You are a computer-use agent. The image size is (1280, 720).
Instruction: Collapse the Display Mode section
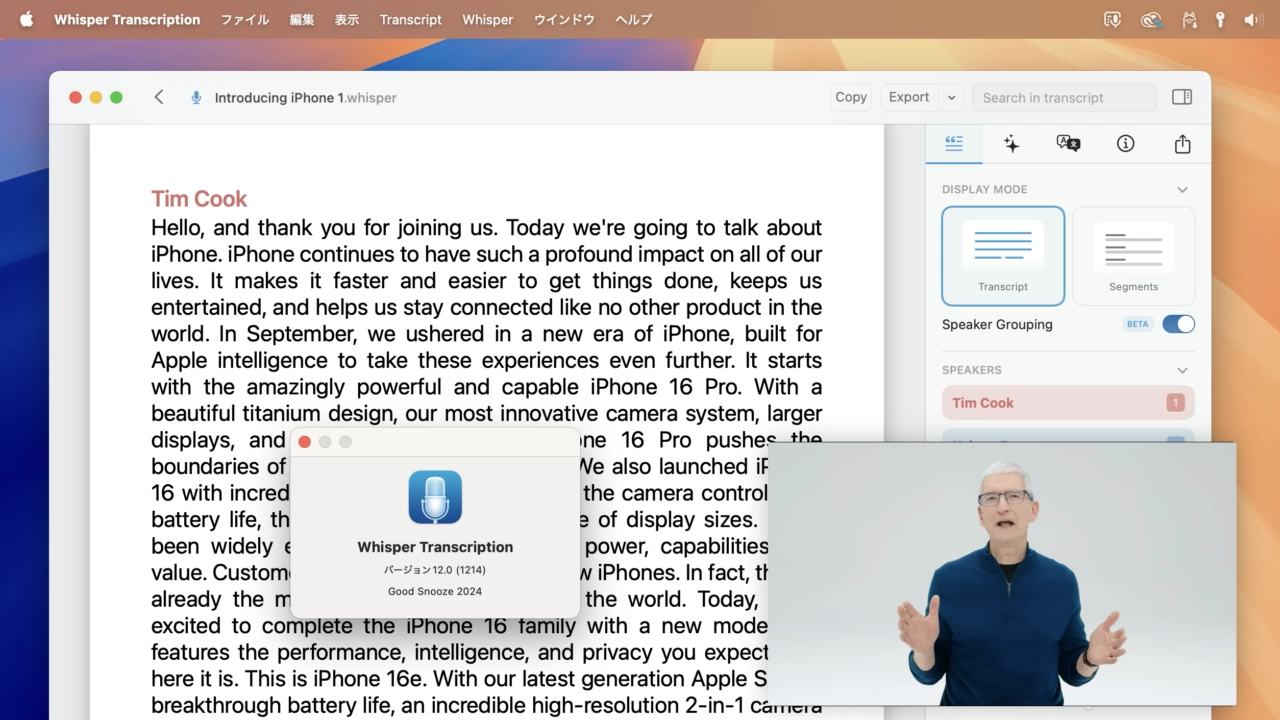pos(1182,190)
